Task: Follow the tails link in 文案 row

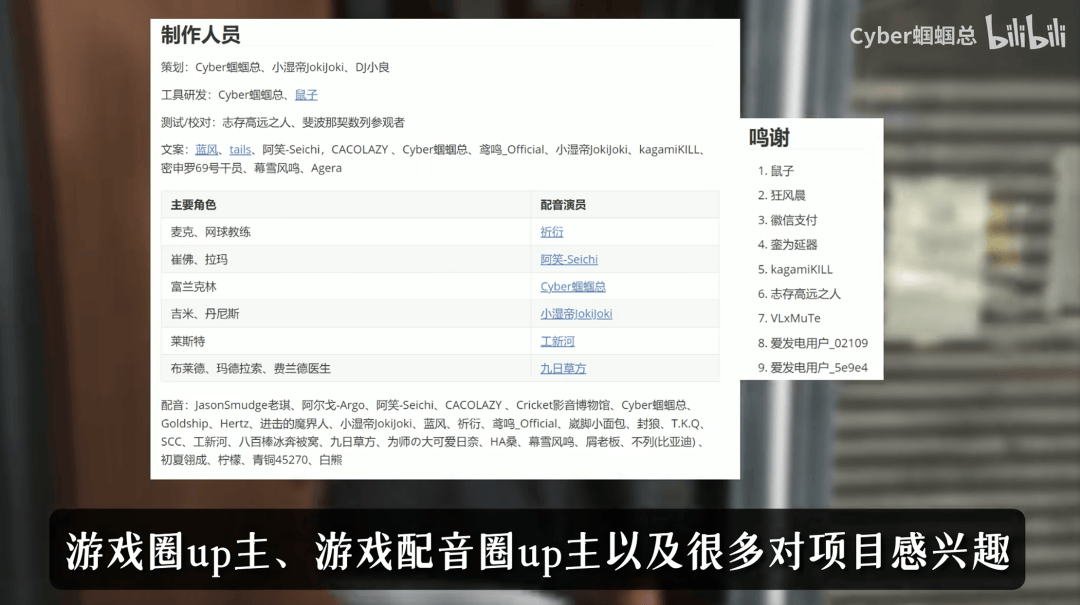Action: click(240, 149)
